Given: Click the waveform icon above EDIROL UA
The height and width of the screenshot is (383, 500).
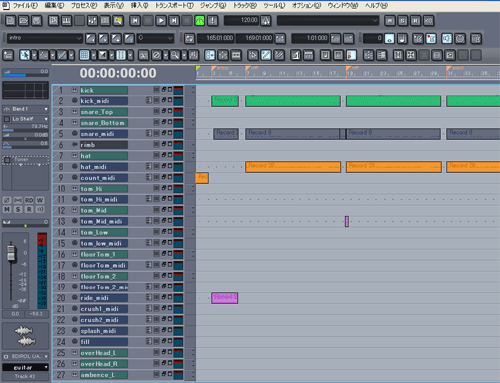Looking at the screenshot, I should pos(25,336).
